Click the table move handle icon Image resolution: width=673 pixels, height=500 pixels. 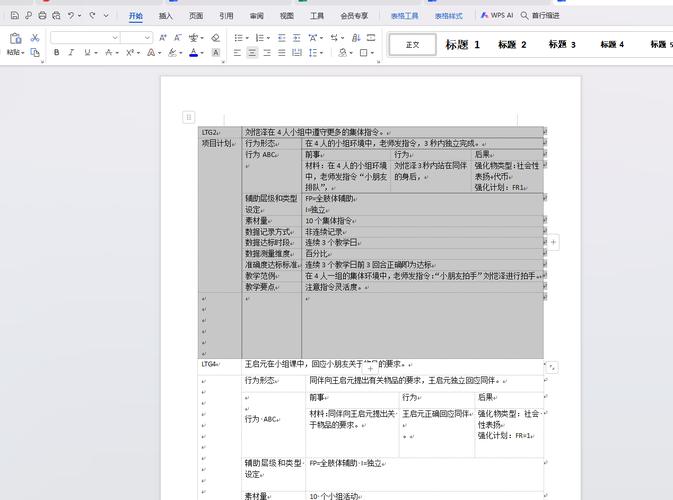[188, 117]
